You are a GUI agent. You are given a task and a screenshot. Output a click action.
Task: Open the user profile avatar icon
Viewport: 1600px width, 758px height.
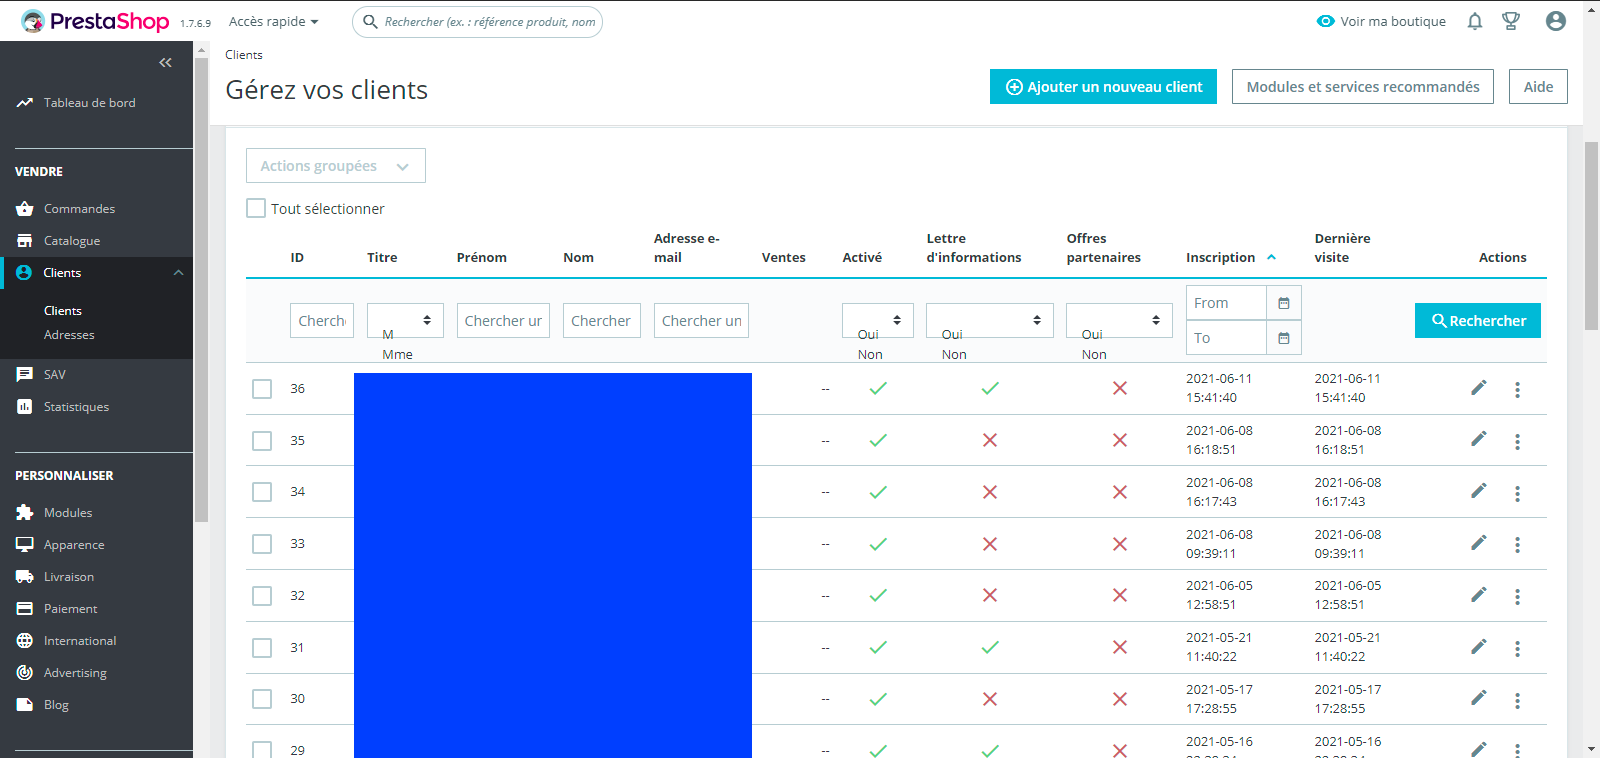pos(1555,21)
